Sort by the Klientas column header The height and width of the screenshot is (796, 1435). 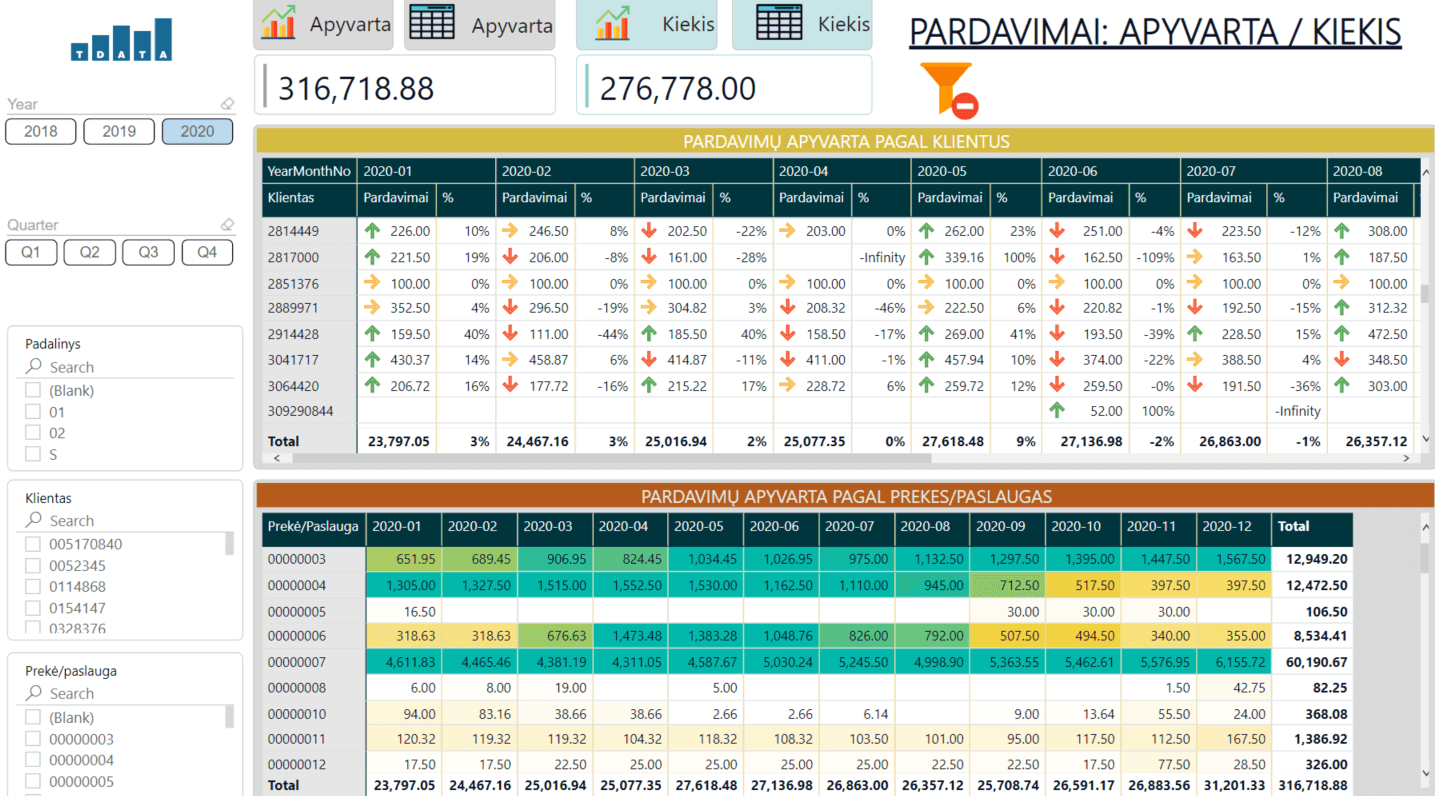[x=291, y=198]
